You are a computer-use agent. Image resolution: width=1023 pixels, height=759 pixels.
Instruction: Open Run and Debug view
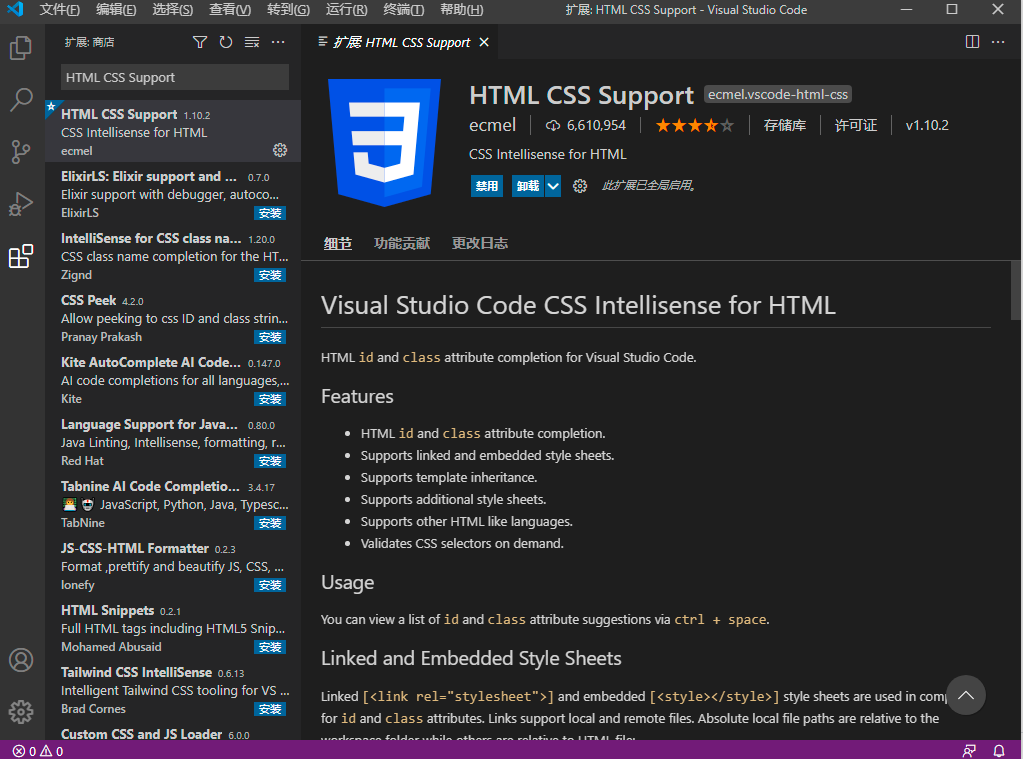[x=21, y=204]
